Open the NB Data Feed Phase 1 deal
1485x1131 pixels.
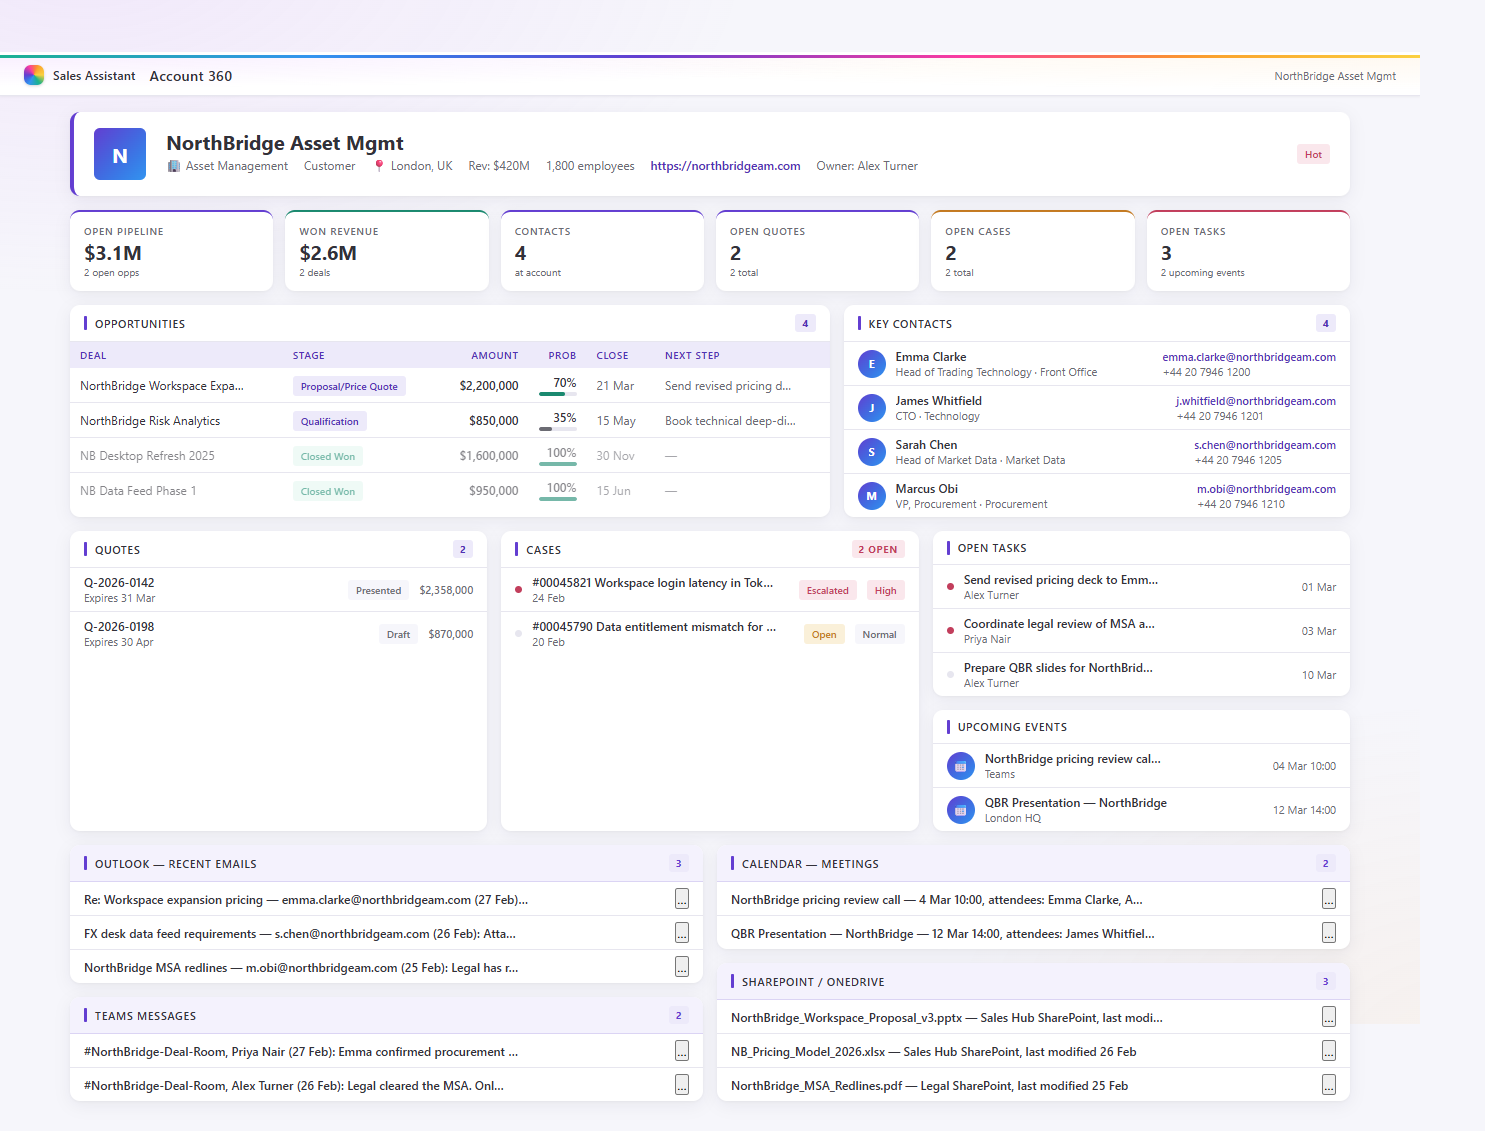point(138,491)
